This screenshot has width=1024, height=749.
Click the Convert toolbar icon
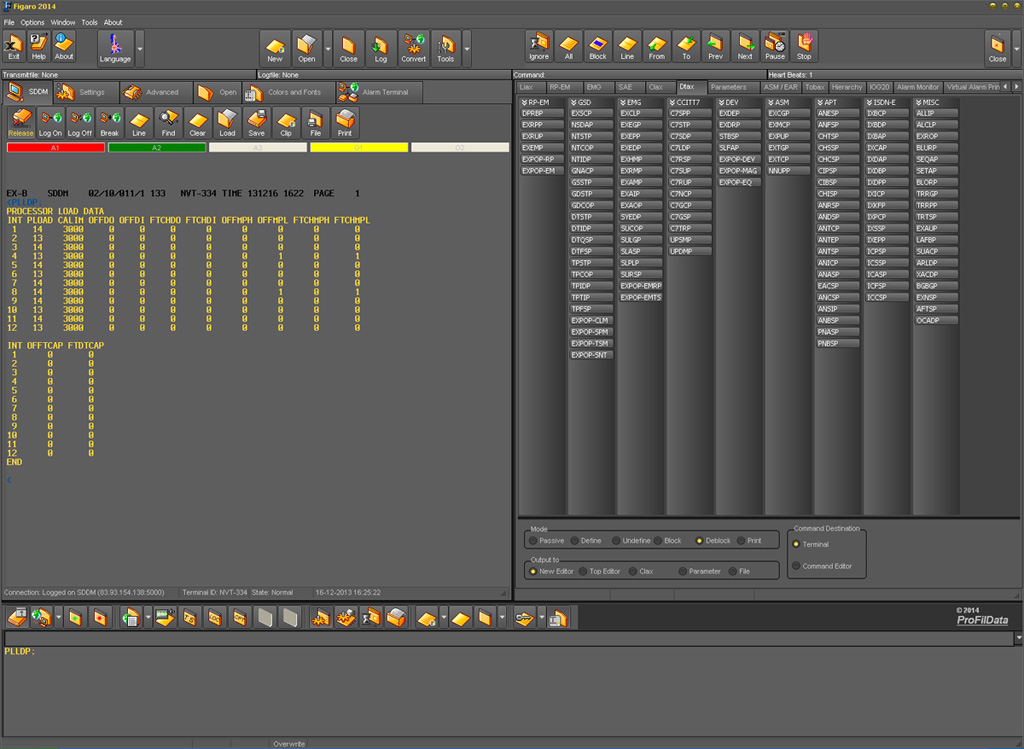click(x=414, y=47)
